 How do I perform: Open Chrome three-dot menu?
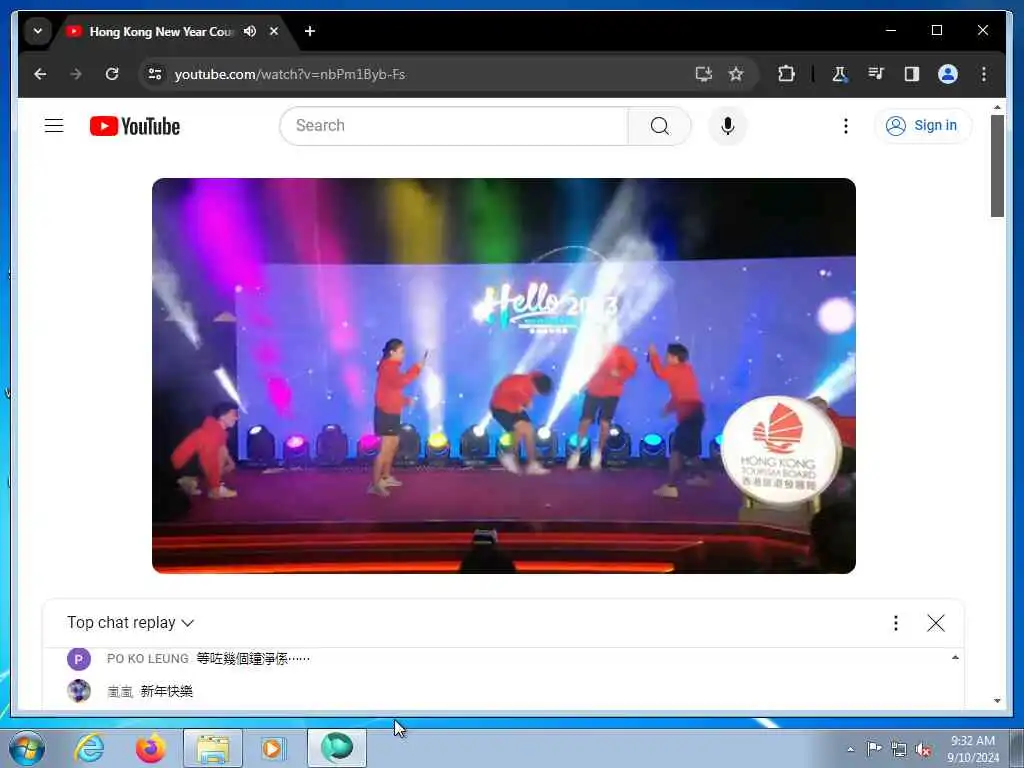(x=984, y=74)
